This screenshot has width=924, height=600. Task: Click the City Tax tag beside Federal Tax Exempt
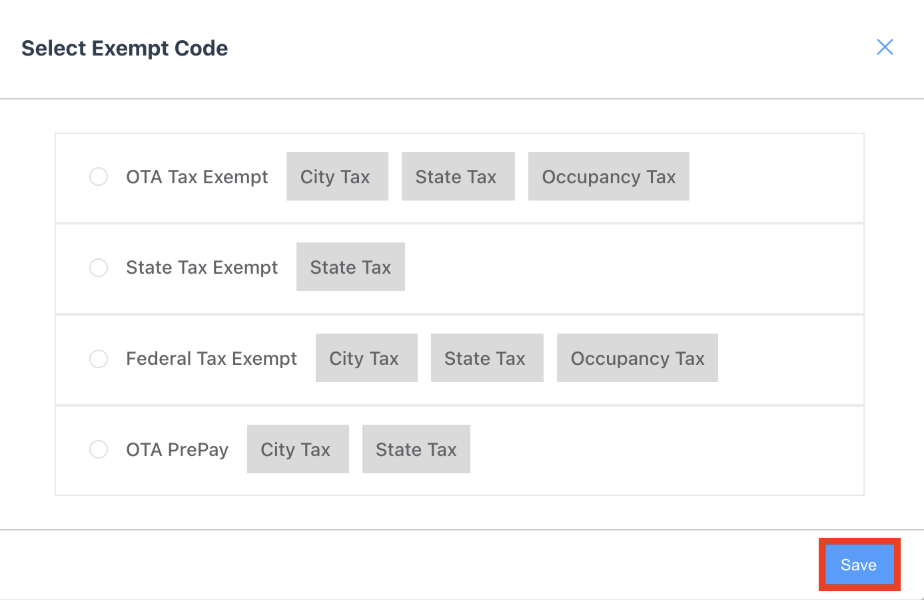pyautogui.click(x=366, y=358)
